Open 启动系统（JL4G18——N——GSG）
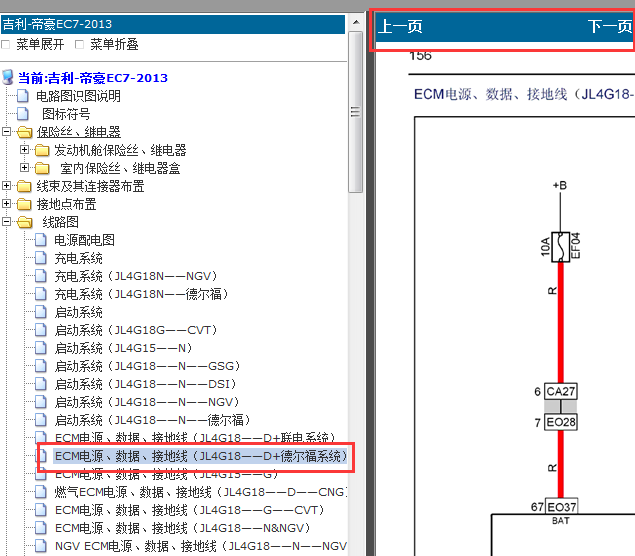This screenshot has width=635, height=556. 147,366
